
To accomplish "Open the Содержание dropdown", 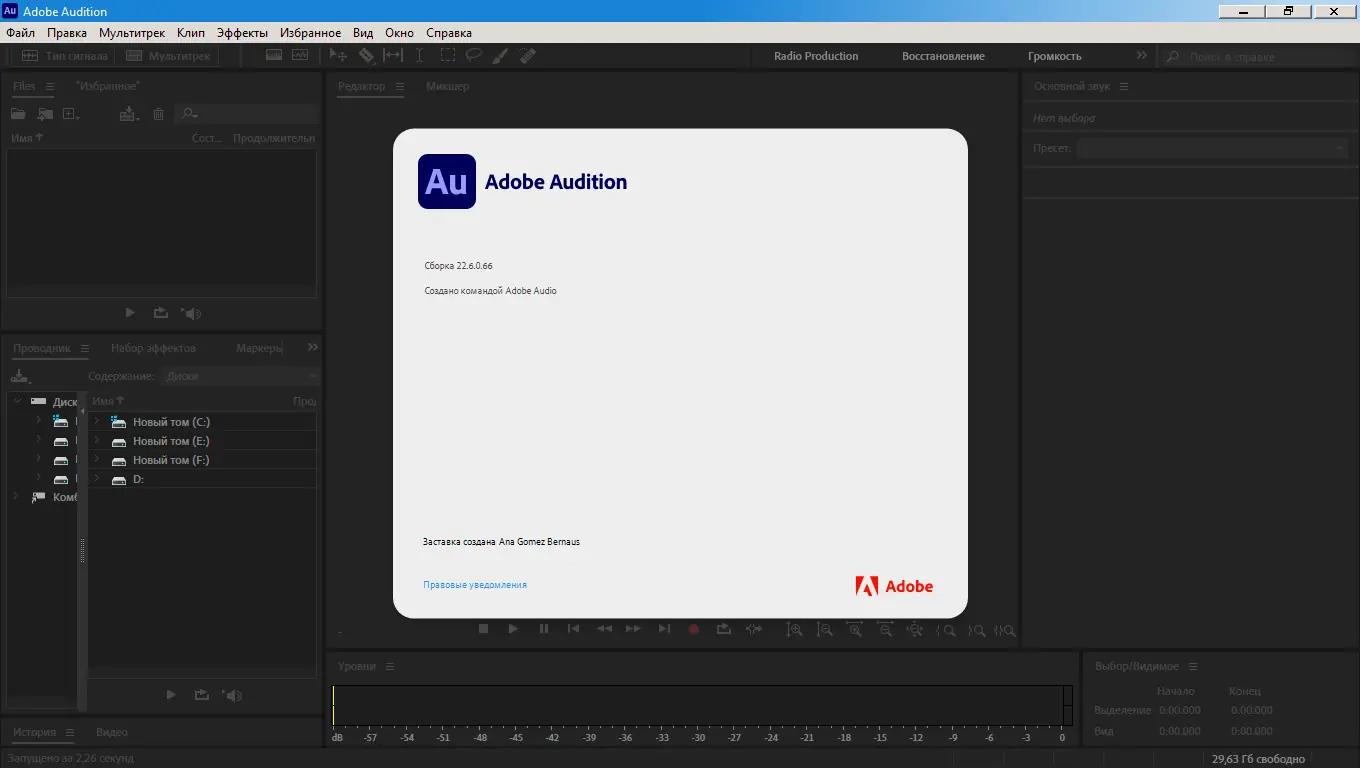I will 242,376.
